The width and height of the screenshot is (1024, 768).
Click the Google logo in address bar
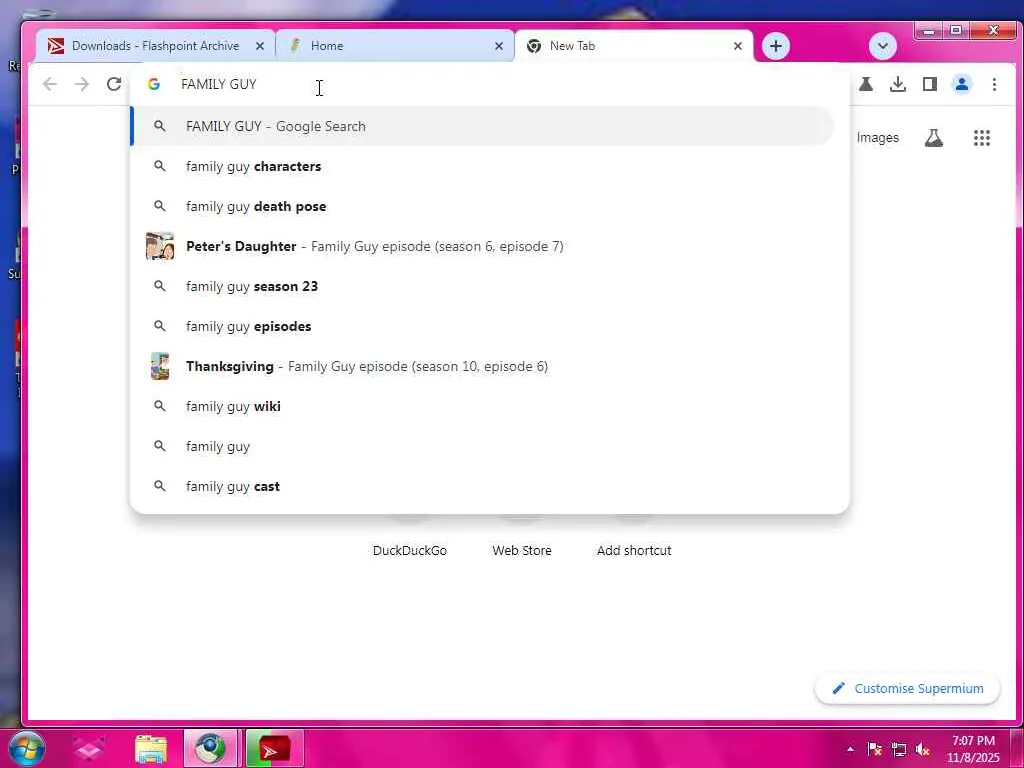point(154,84)
